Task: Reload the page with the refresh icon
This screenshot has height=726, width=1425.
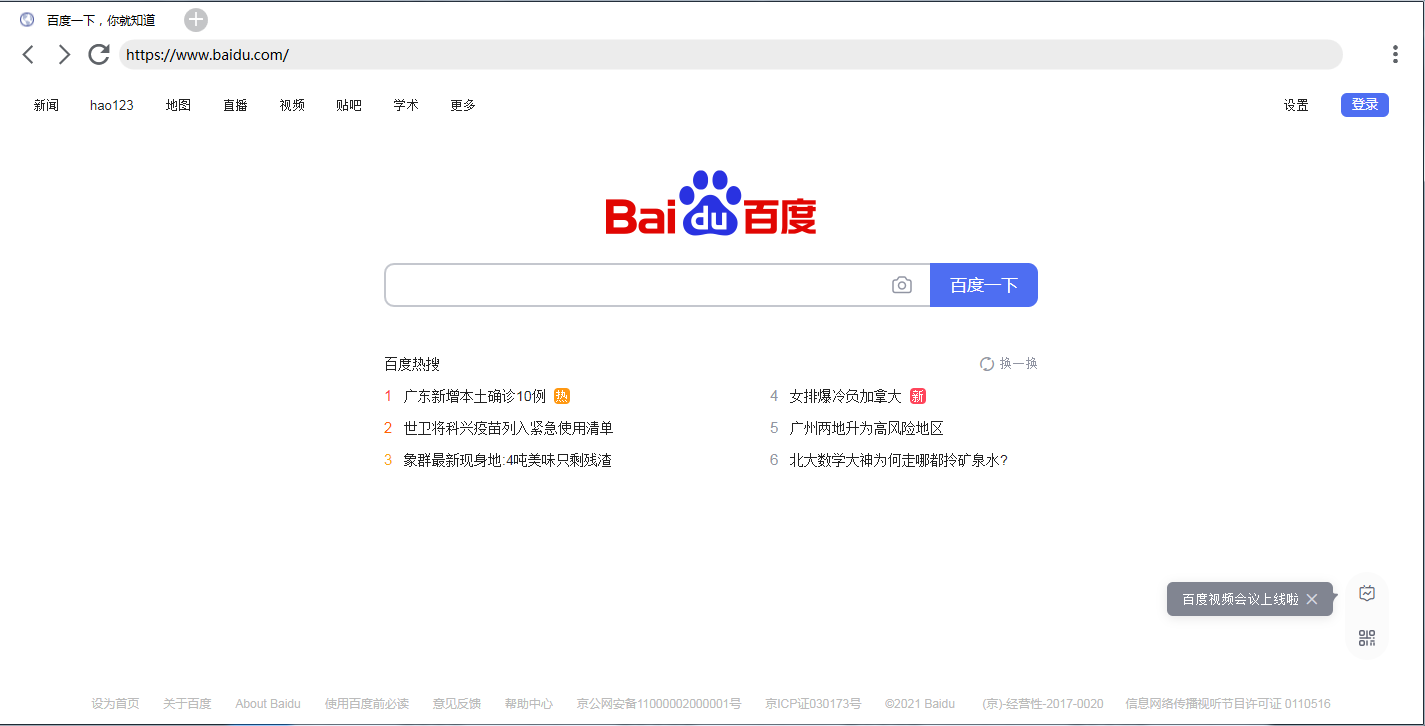Action: coord(98,55)
